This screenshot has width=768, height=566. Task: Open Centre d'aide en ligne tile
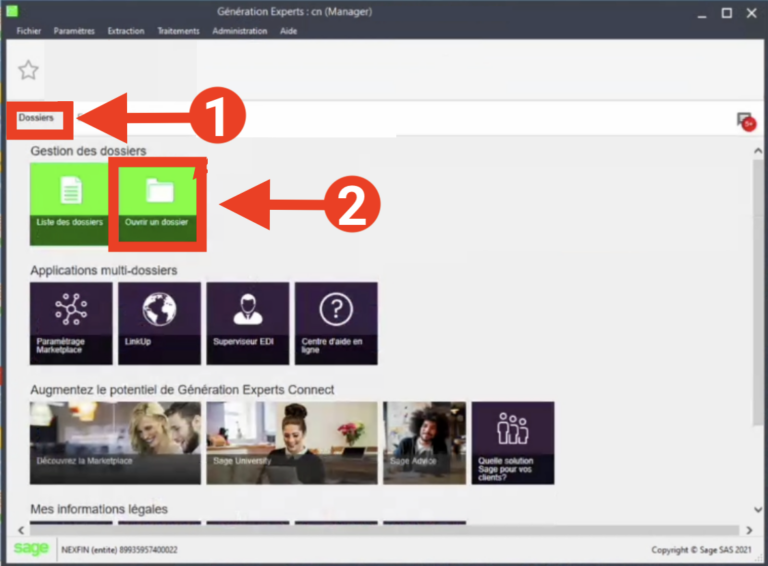(336, 323)
